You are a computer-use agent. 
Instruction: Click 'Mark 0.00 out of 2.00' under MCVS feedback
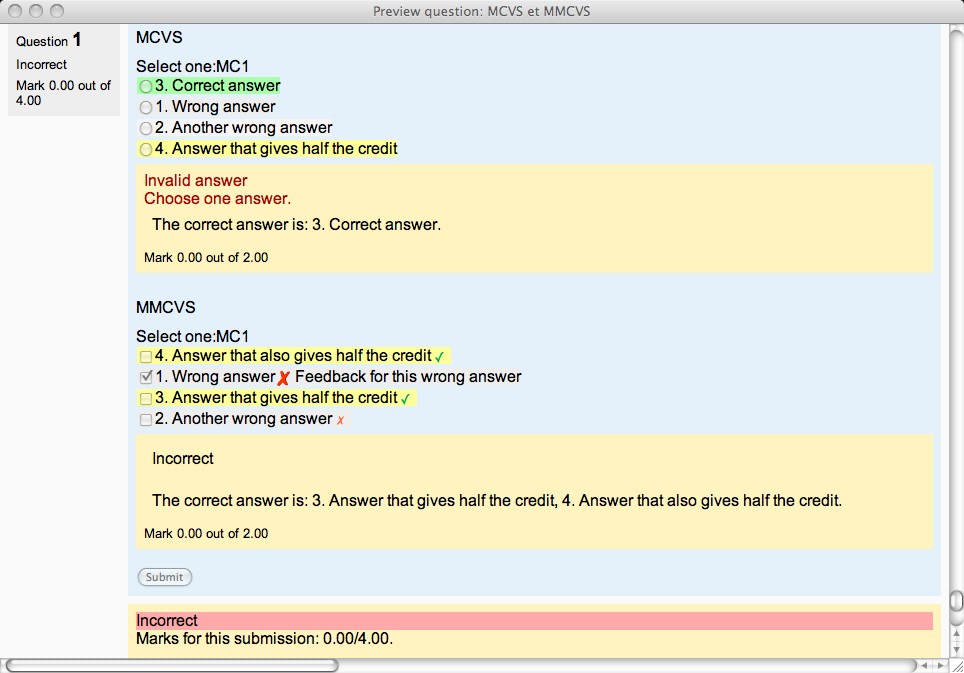point(206,258)
